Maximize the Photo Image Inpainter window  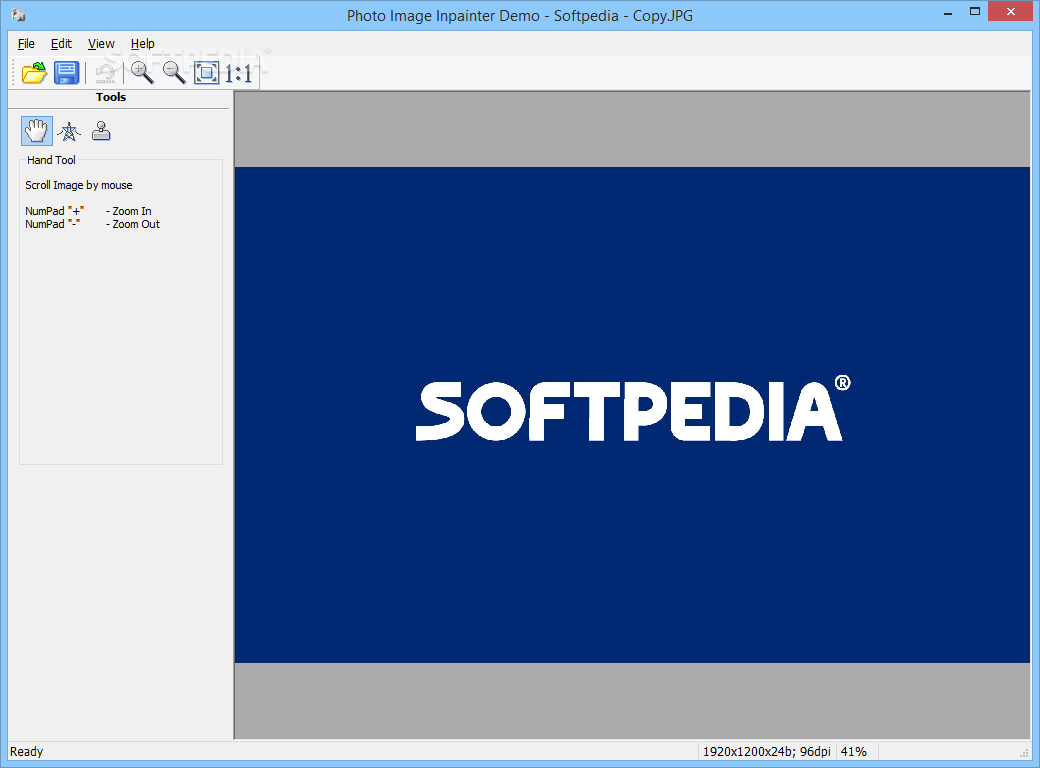975,11
